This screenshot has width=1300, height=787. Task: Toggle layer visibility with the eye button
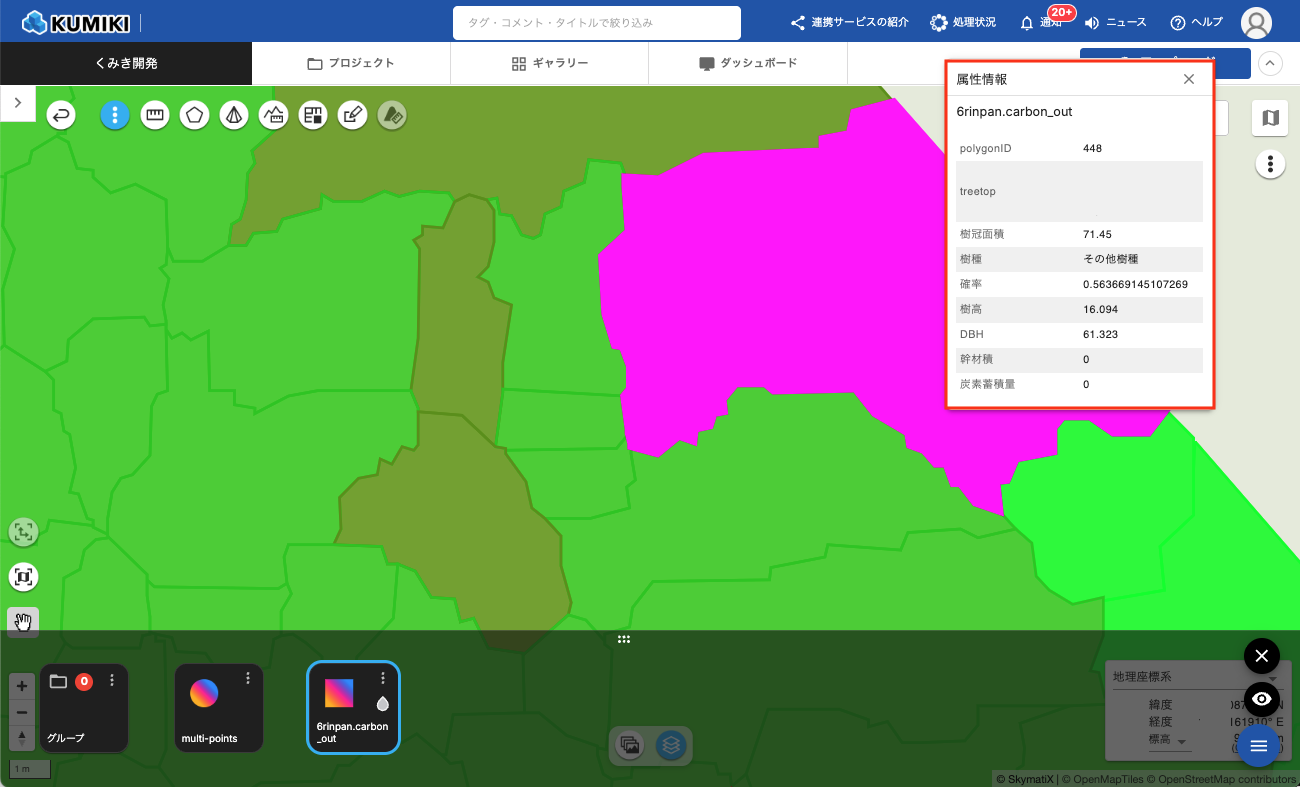1261,699
